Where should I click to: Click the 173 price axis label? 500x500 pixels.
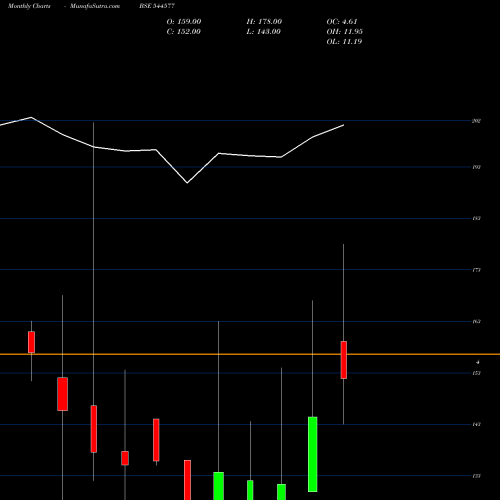coord(477,270)
